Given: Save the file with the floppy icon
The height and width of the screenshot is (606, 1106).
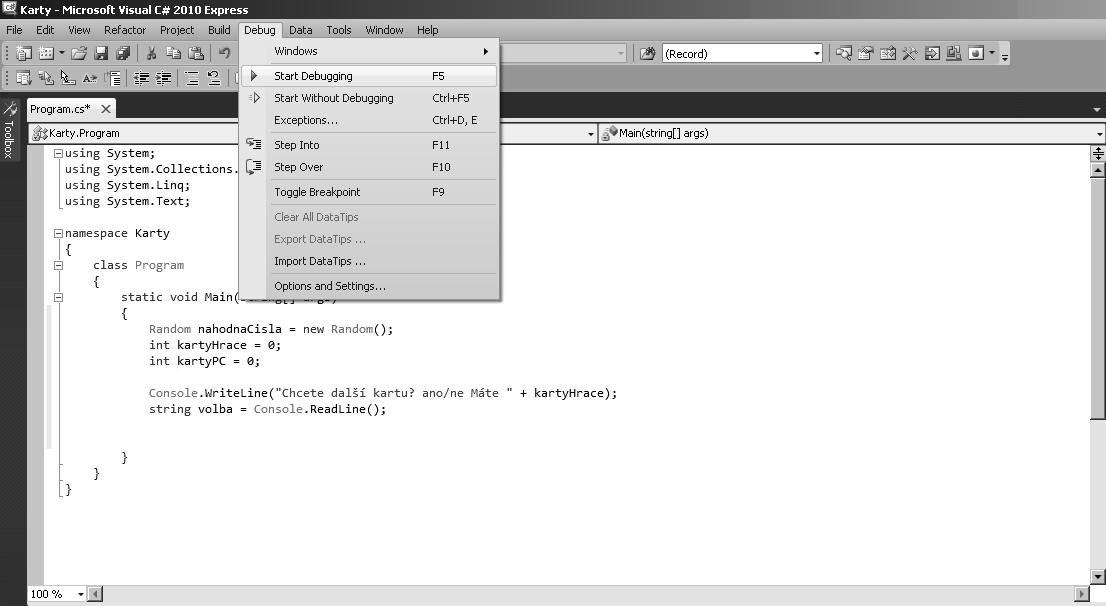Looking at the screenshot, I should (101, 54).
